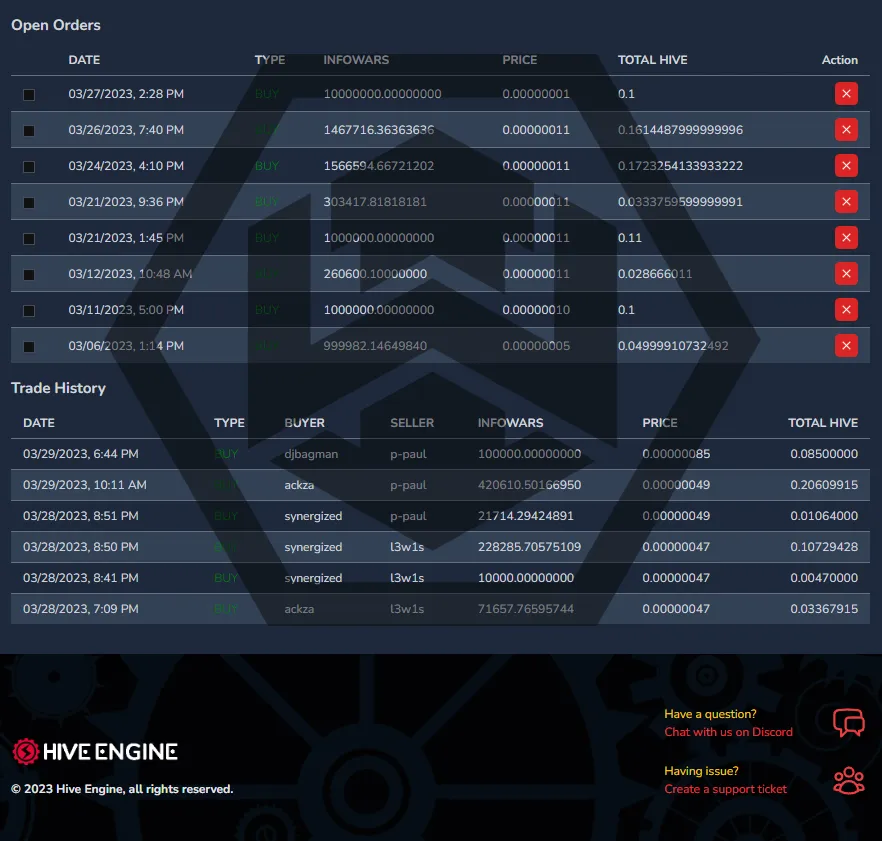Click the 2023 Hive Engine copyright text
Viewport: 882px width, 841px height.
coord(122,789)
